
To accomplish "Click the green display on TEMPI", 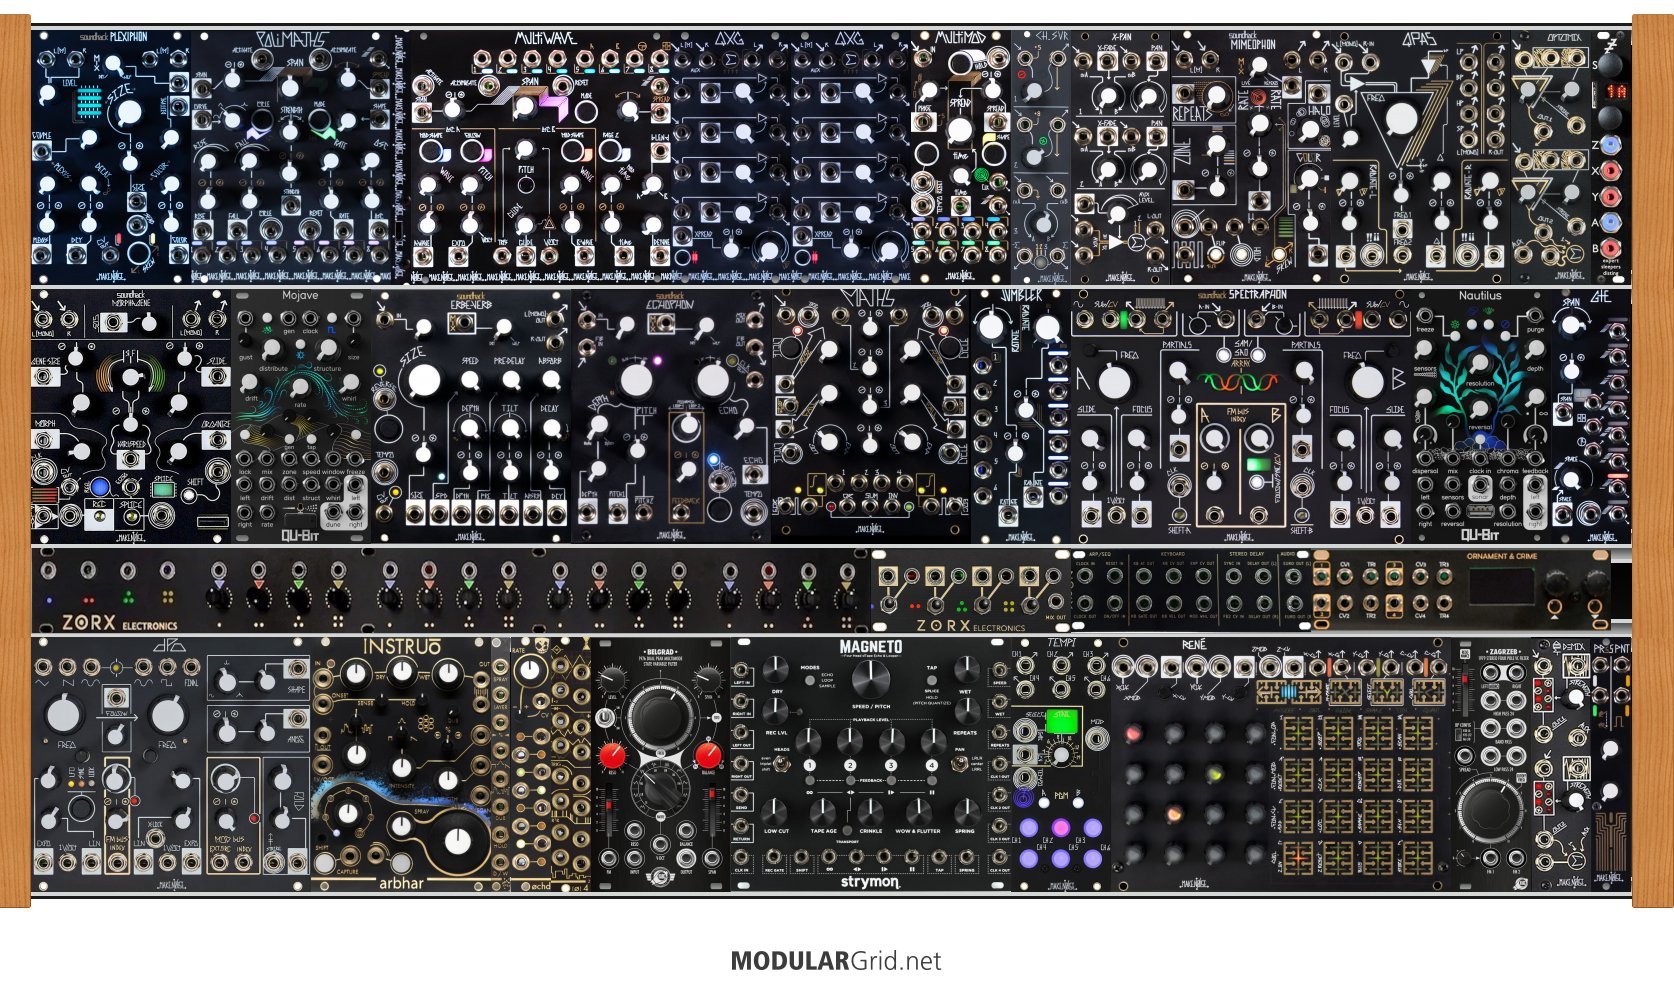I will pyautogui.click(x=1061, y=719).
